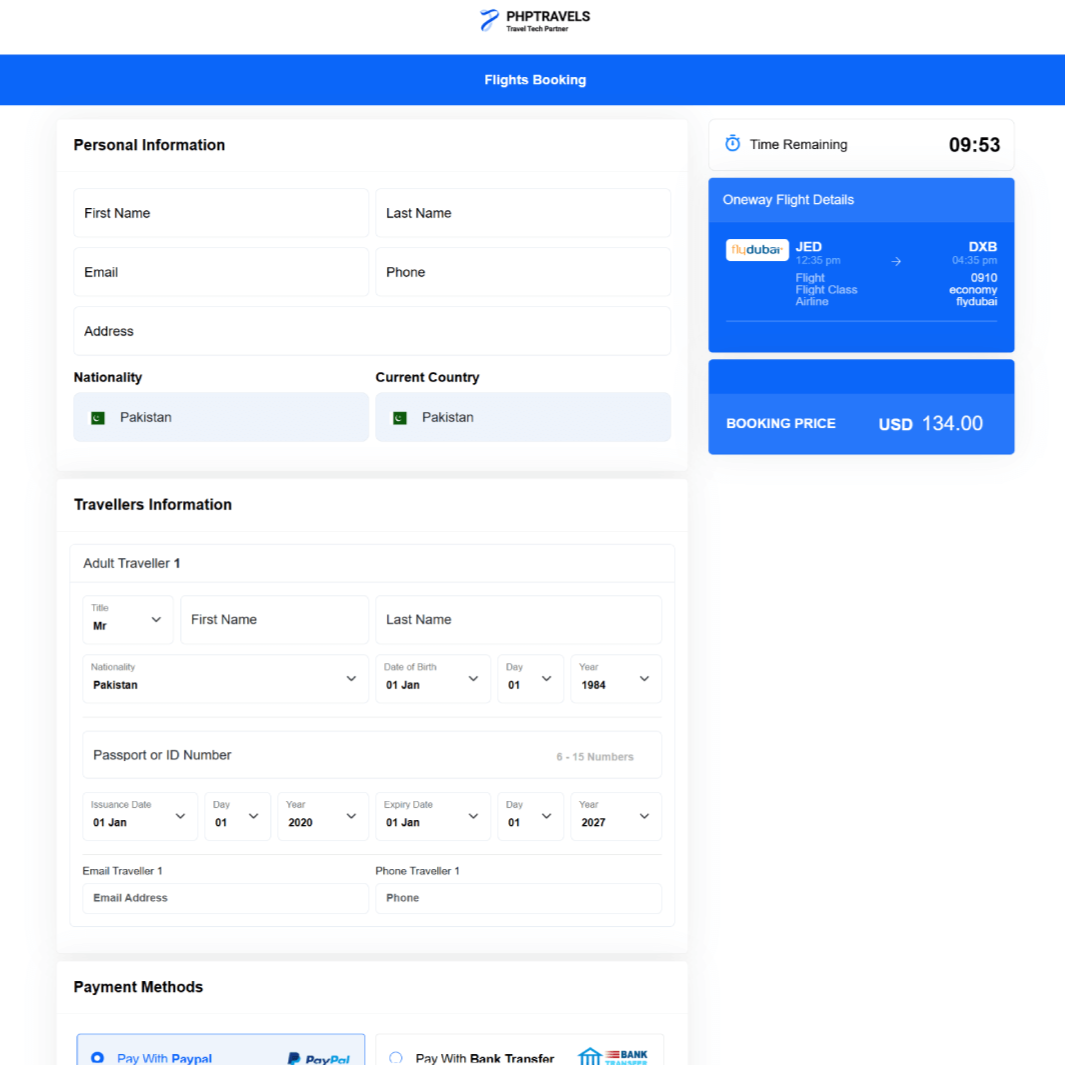The height and width of the screenshot is (1065, 1065).
Task: Click the Adult Traveller Last Name field
Action: click(518, 619)
